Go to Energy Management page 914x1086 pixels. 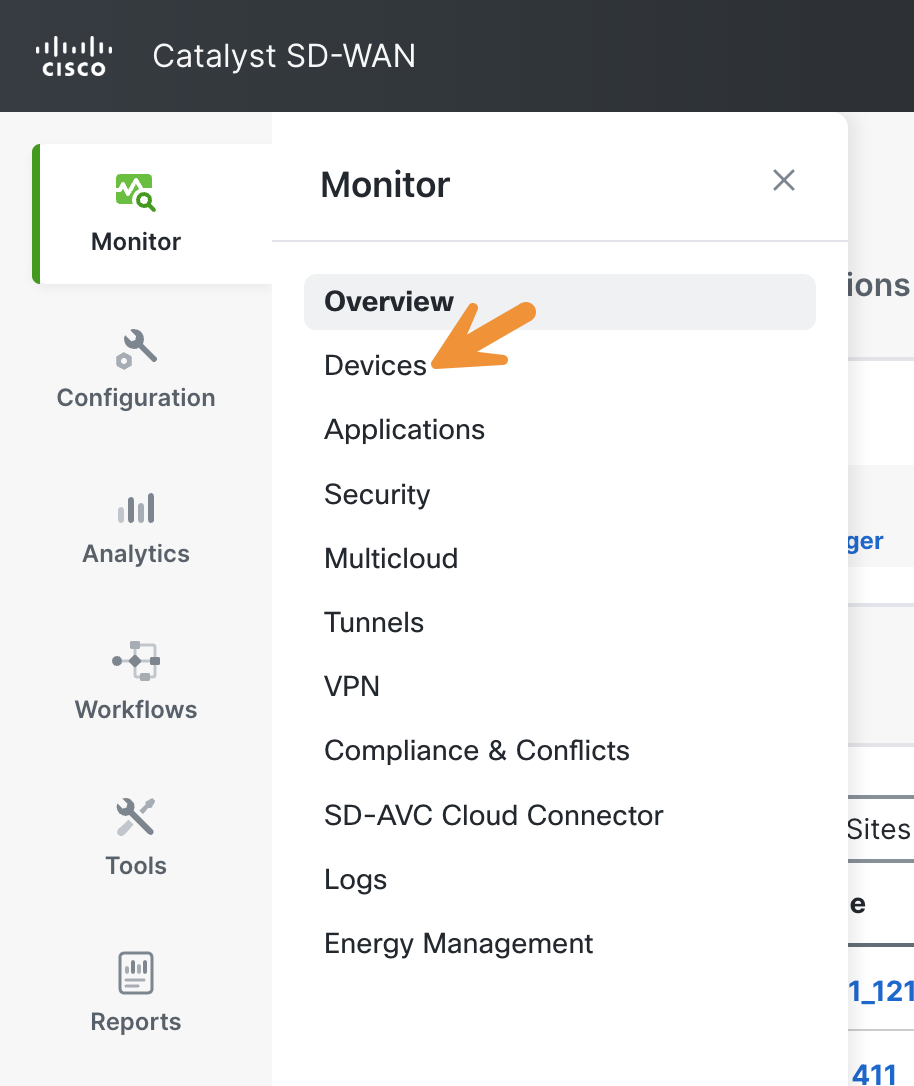pyautogui.click(x=458, y=944)
